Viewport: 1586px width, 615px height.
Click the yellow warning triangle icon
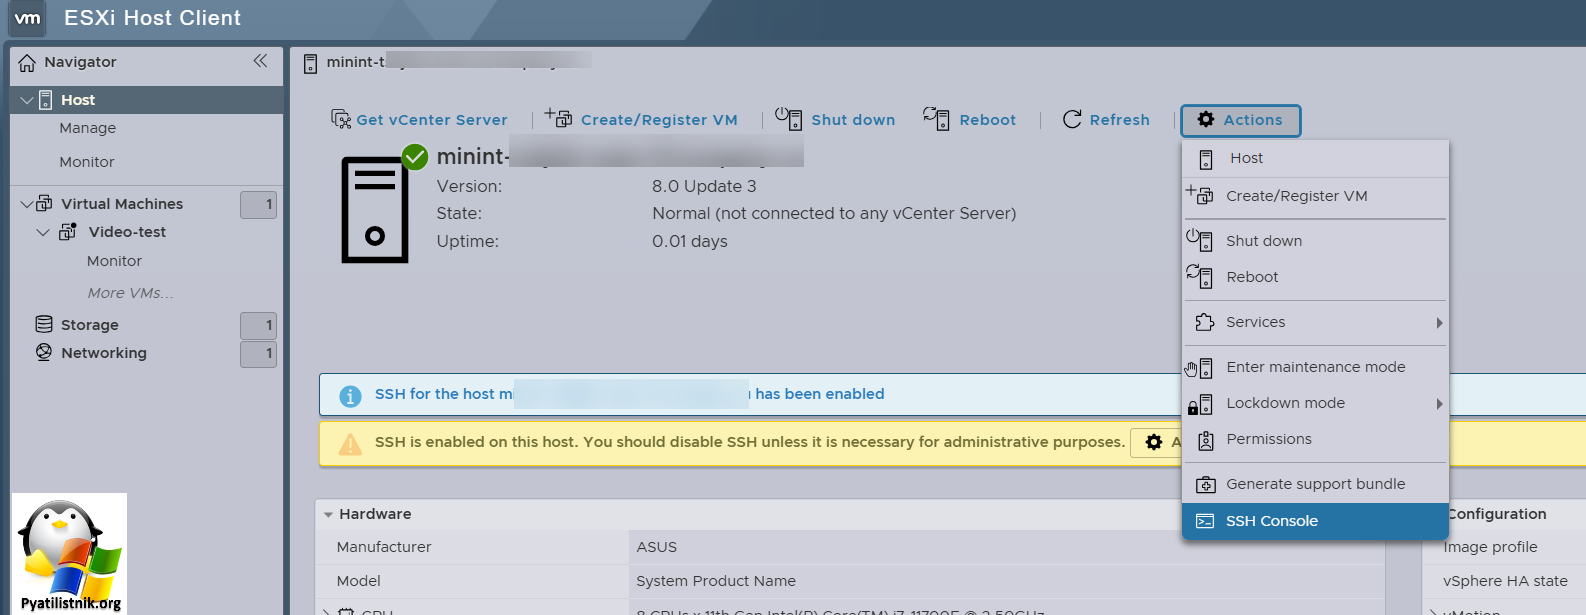click(x=350, y=444)
